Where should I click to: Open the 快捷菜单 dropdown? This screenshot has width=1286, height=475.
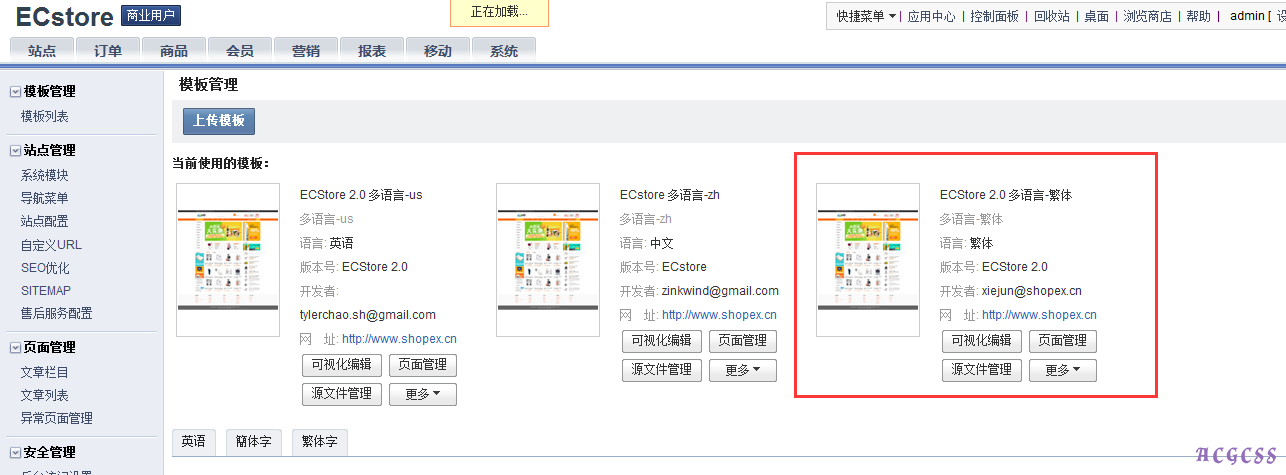[x=866, y=16]
